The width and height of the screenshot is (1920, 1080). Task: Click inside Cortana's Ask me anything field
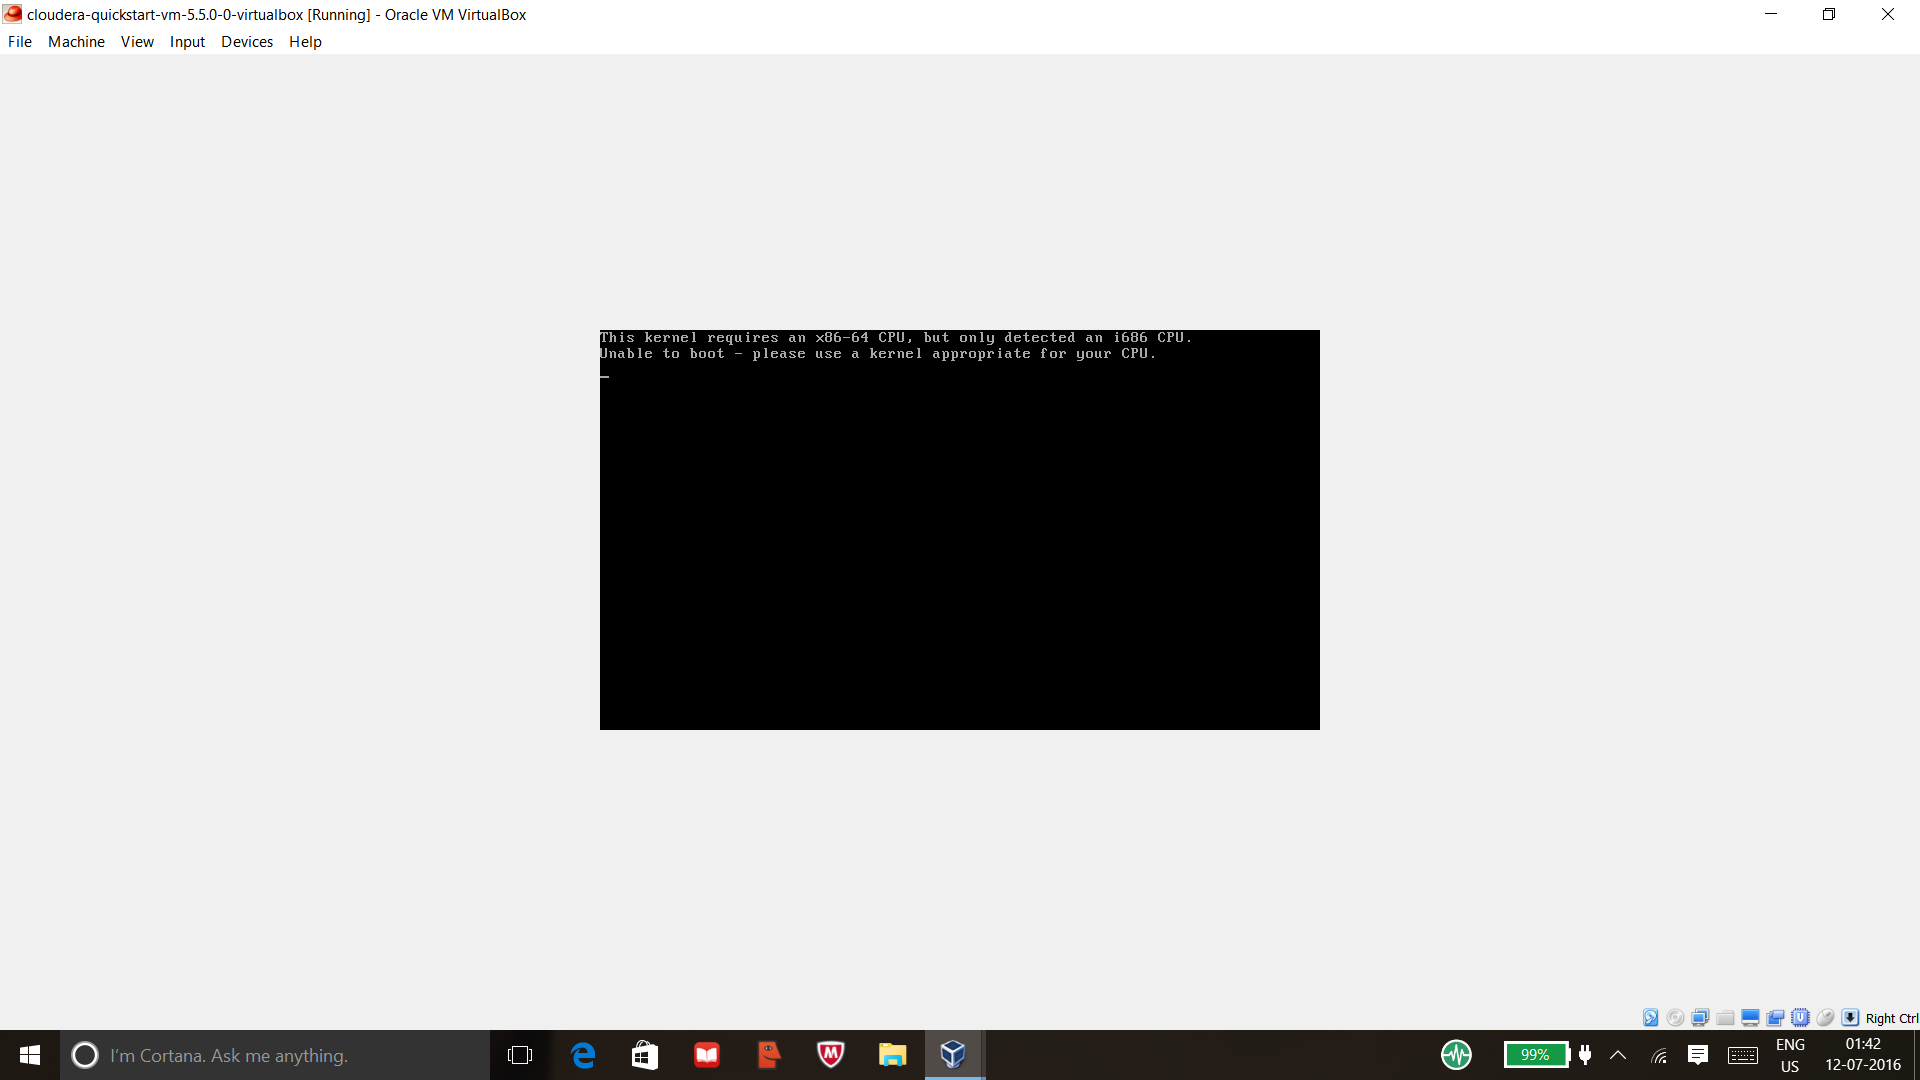click(x=270, y=1055)
